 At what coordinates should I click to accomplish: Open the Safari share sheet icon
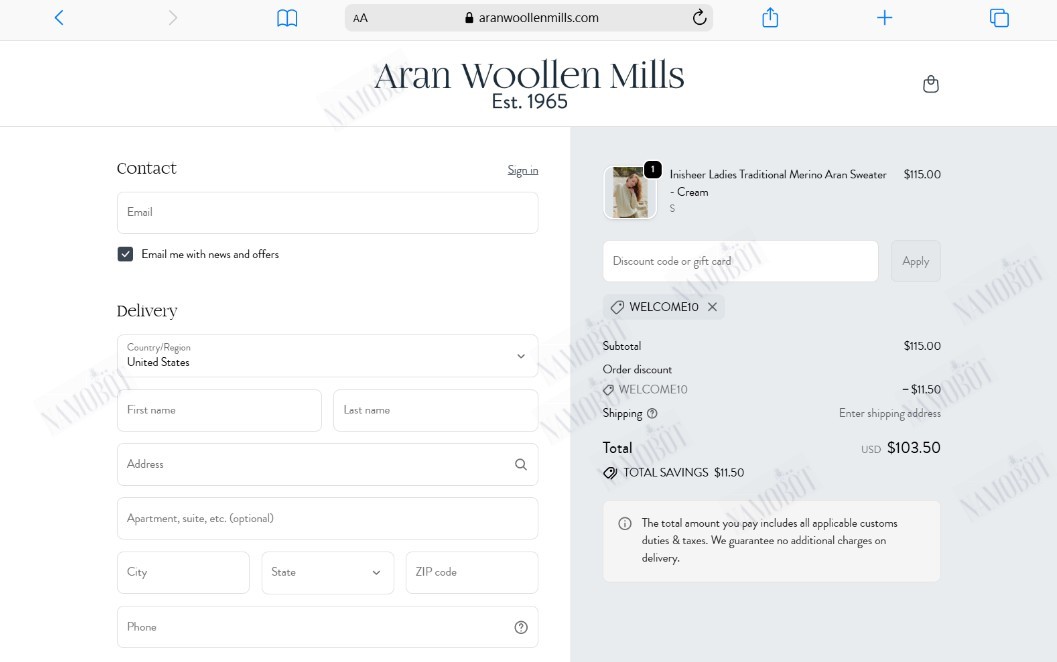pyautogui.click(x=770, y=18)
